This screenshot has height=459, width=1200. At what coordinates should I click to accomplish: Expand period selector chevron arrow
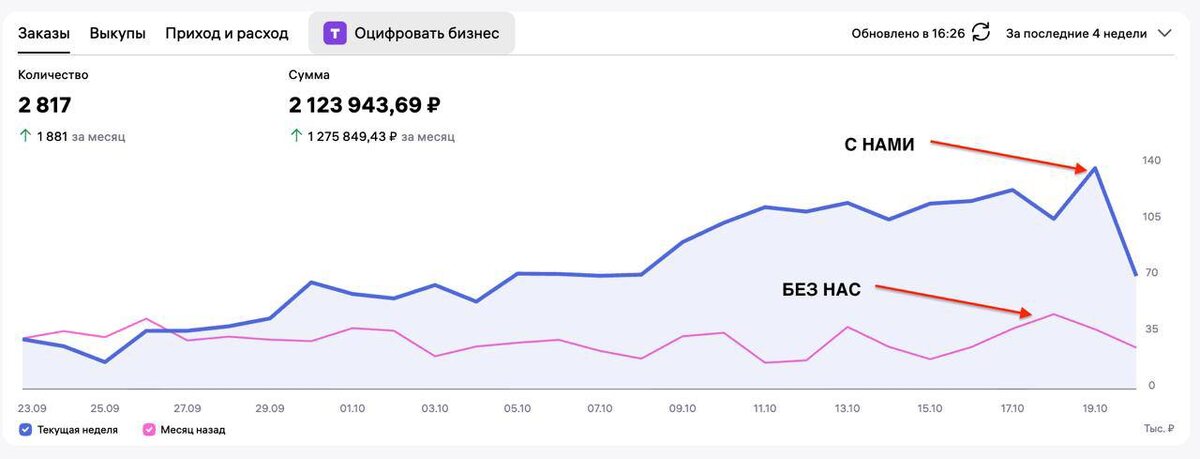click(x=1164, y=33)
